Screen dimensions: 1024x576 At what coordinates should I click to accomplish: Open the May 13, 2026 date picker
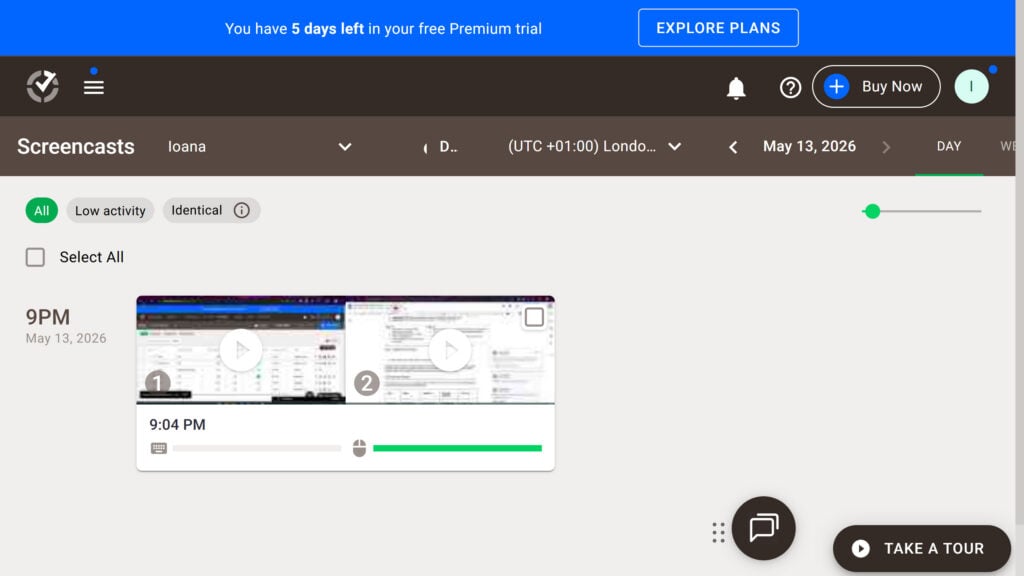click(809, 146)
